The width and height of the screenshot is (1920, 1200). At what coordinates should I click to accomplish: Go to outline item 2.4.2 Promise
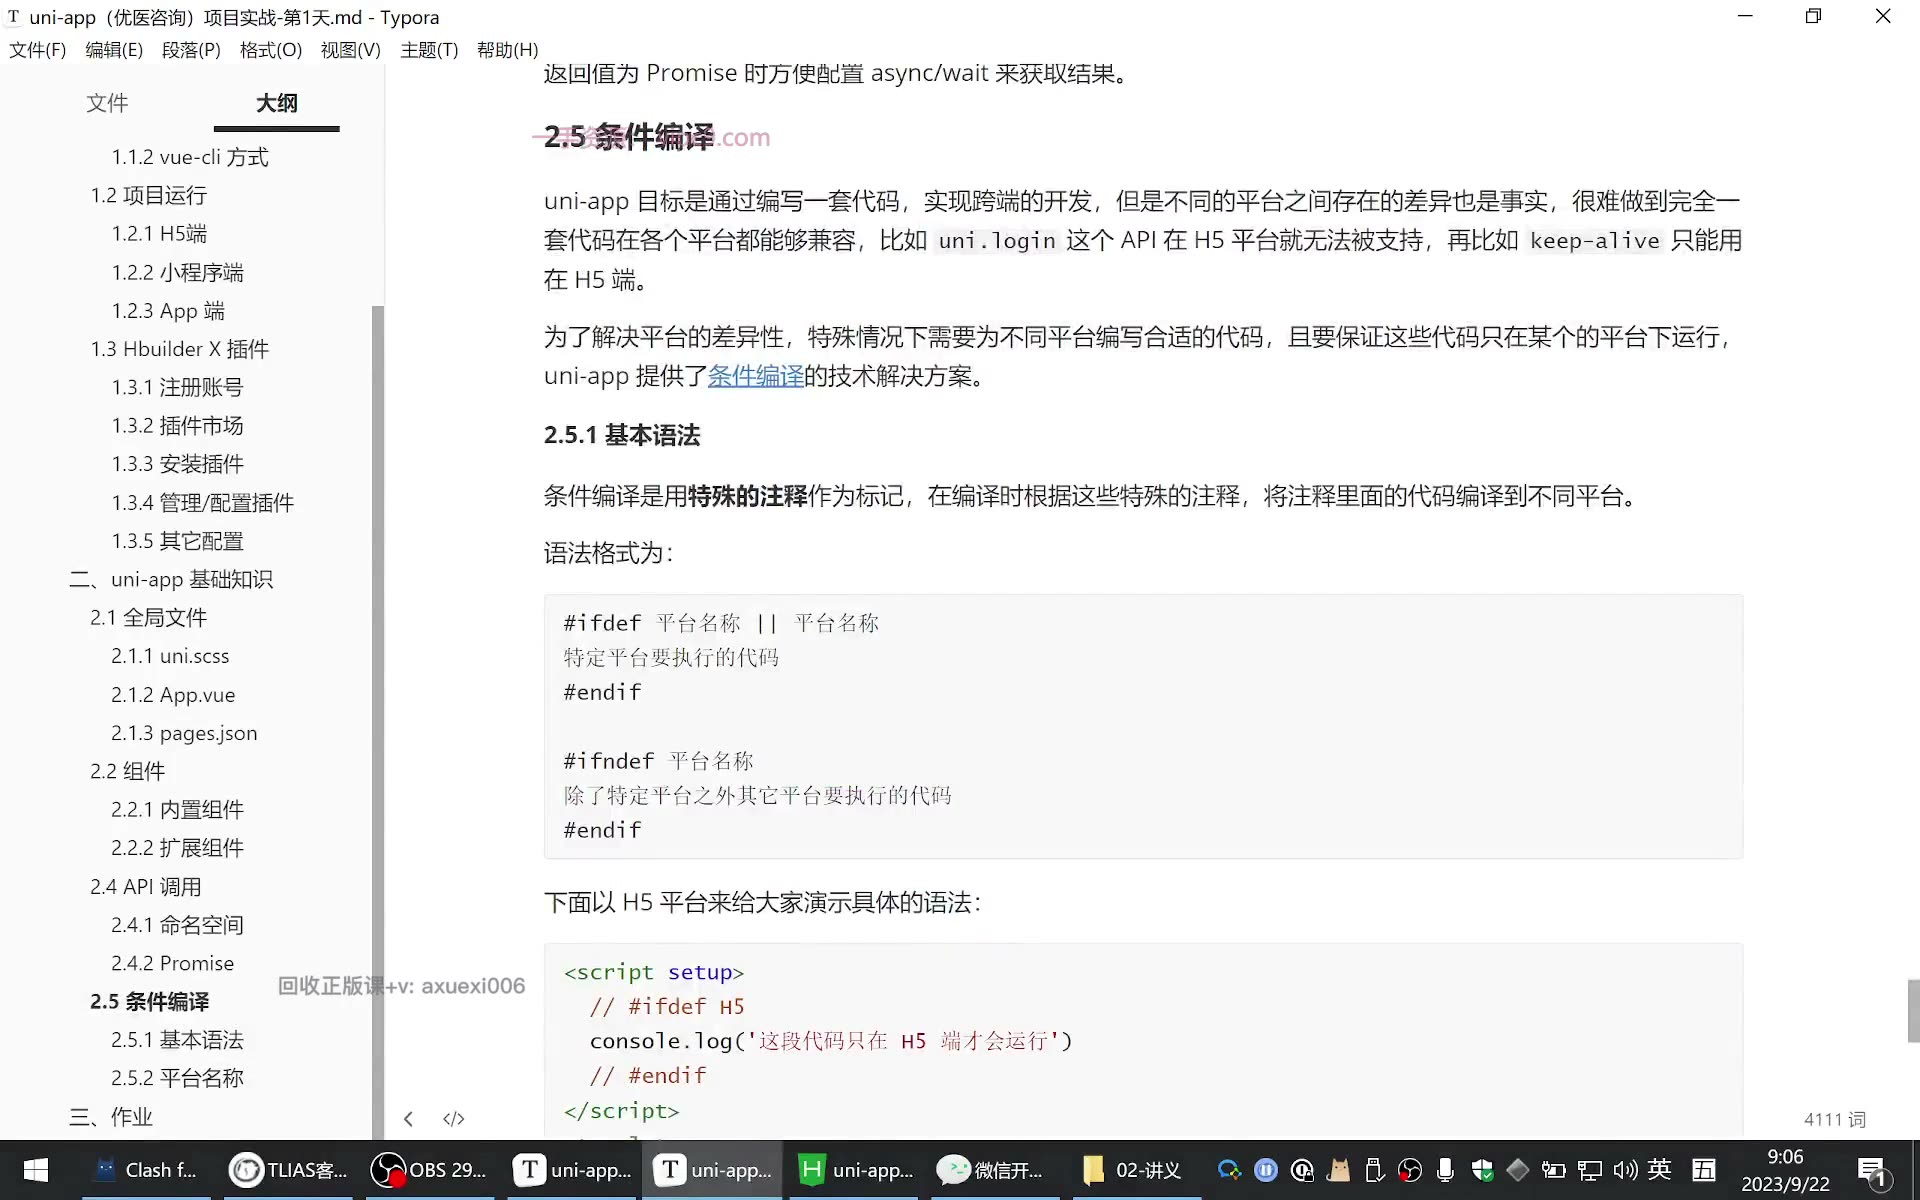(x=172, y=963)
